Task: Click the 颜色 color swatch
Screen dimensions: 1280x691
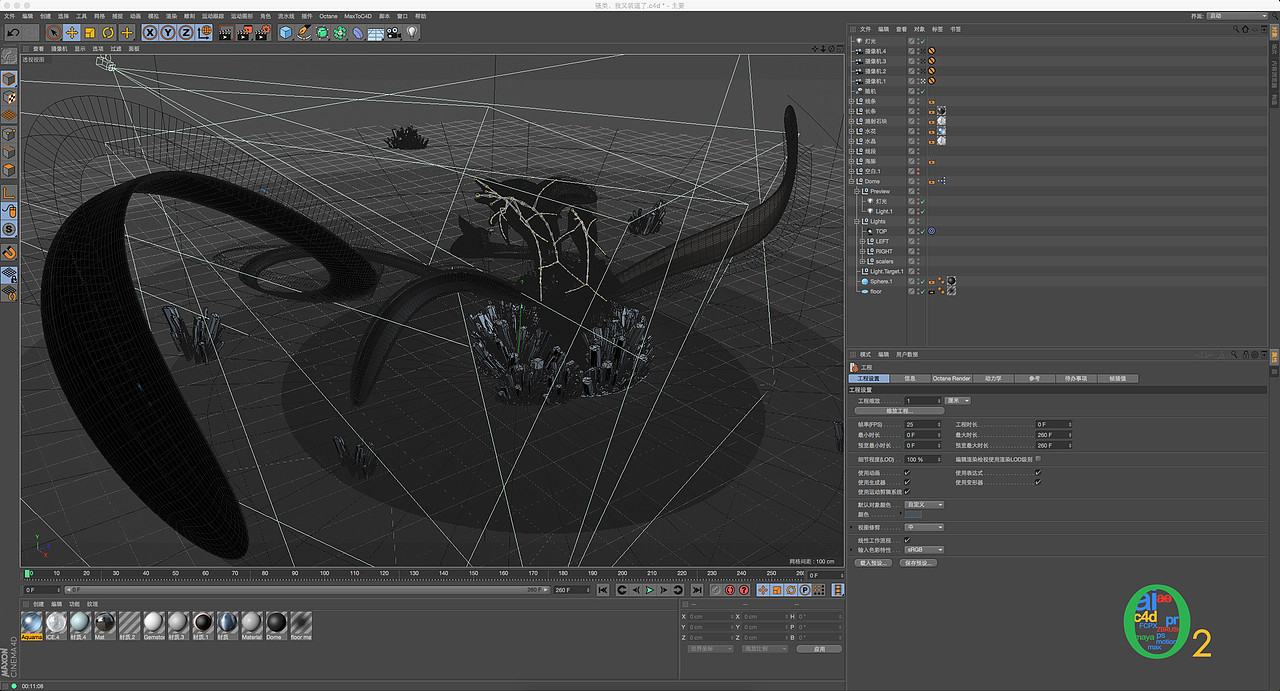Action: point(913,514)
